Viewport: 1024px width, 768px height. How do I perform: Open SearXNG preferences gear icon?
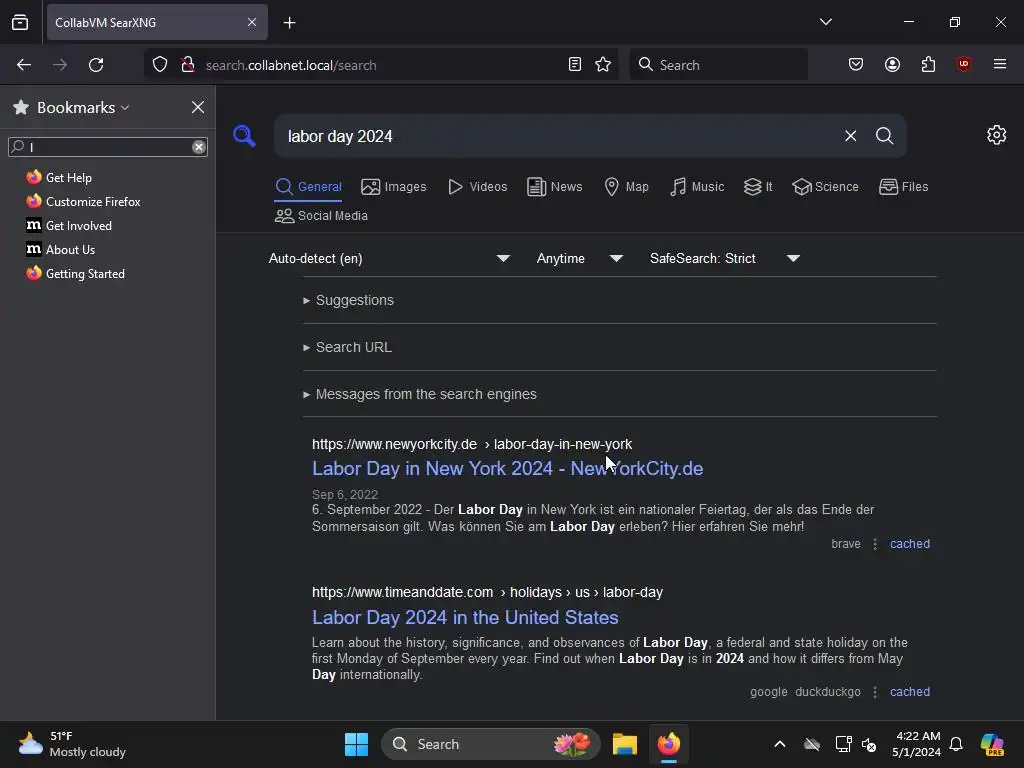point(997,135)
